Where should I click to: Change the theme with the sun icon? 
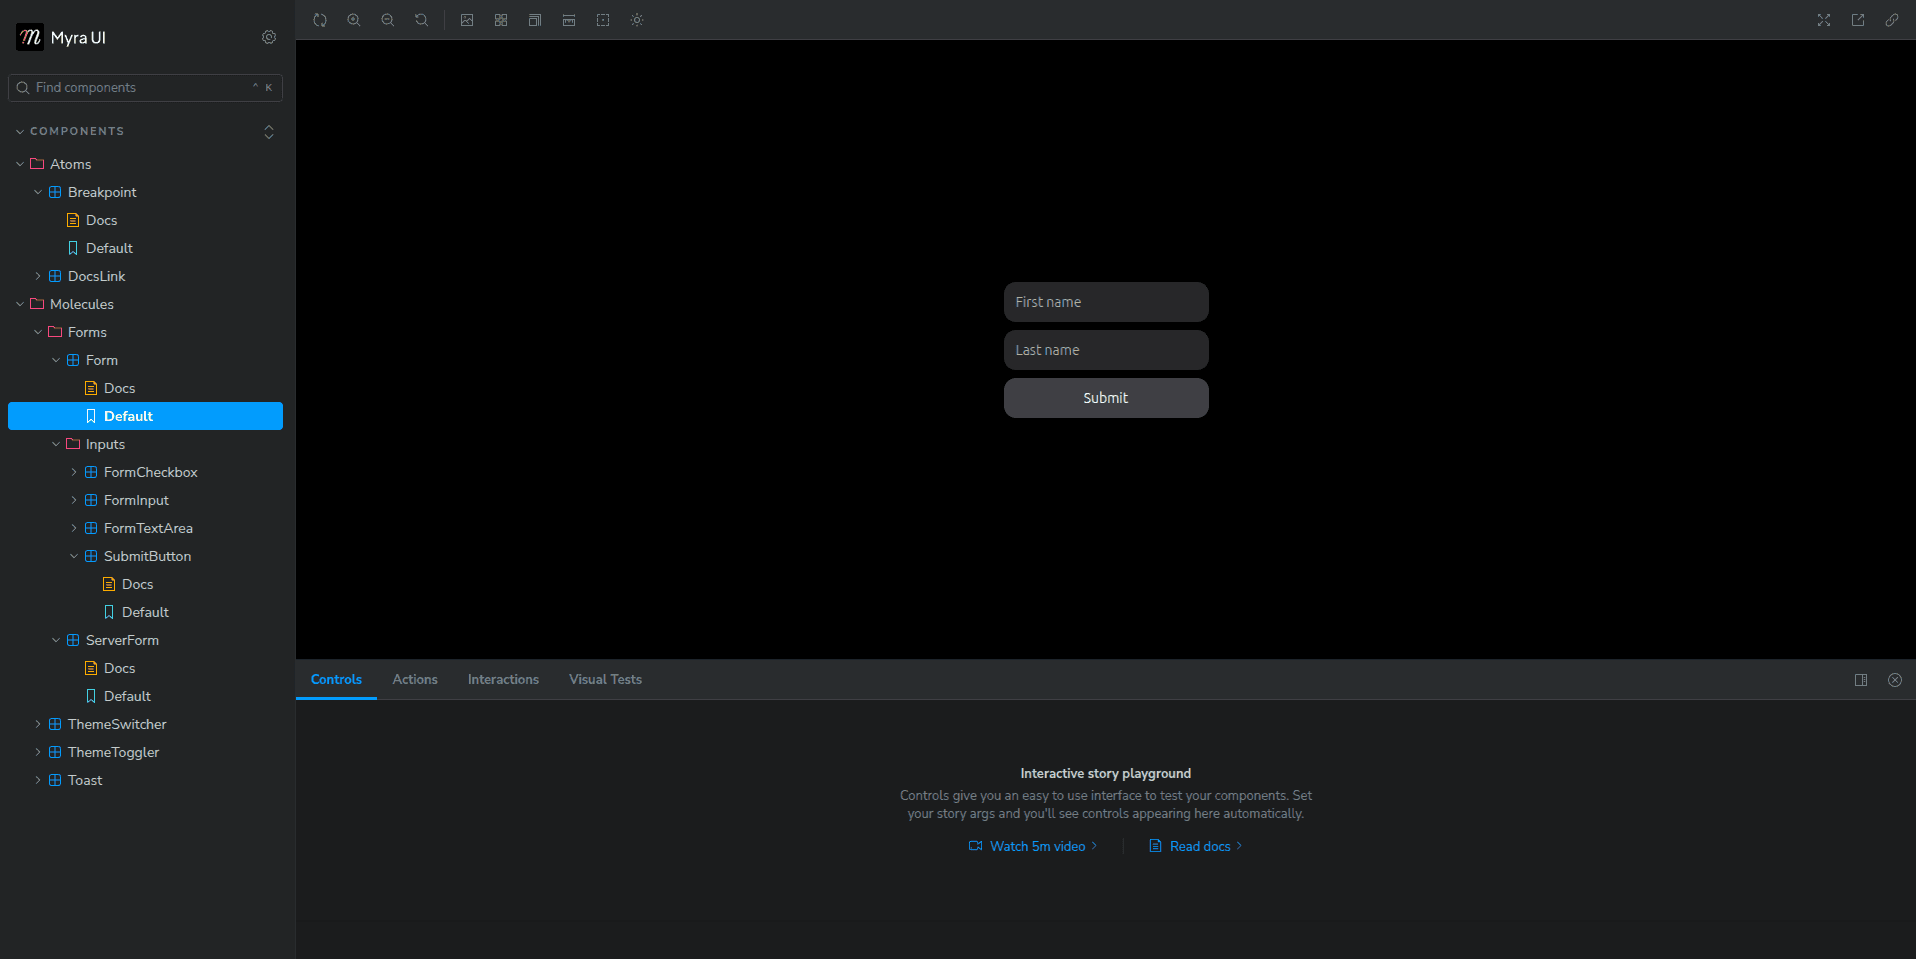pyautogui.click(x=637, y=20)
